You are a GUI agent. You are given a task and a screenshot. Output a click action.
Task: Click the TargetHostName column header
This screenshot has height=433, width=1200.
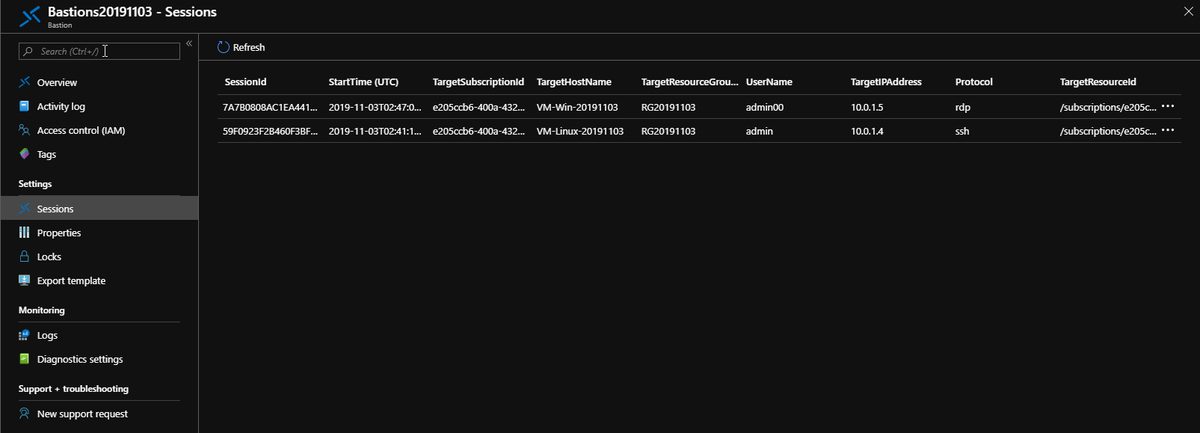click(x=574, y=81)
